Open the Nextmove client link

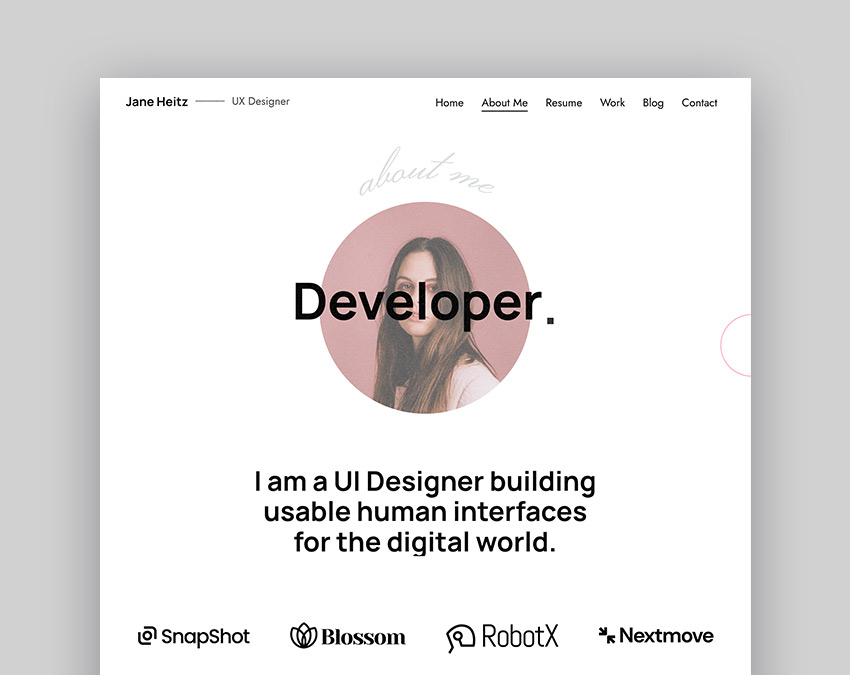click(x=655, y=635)
